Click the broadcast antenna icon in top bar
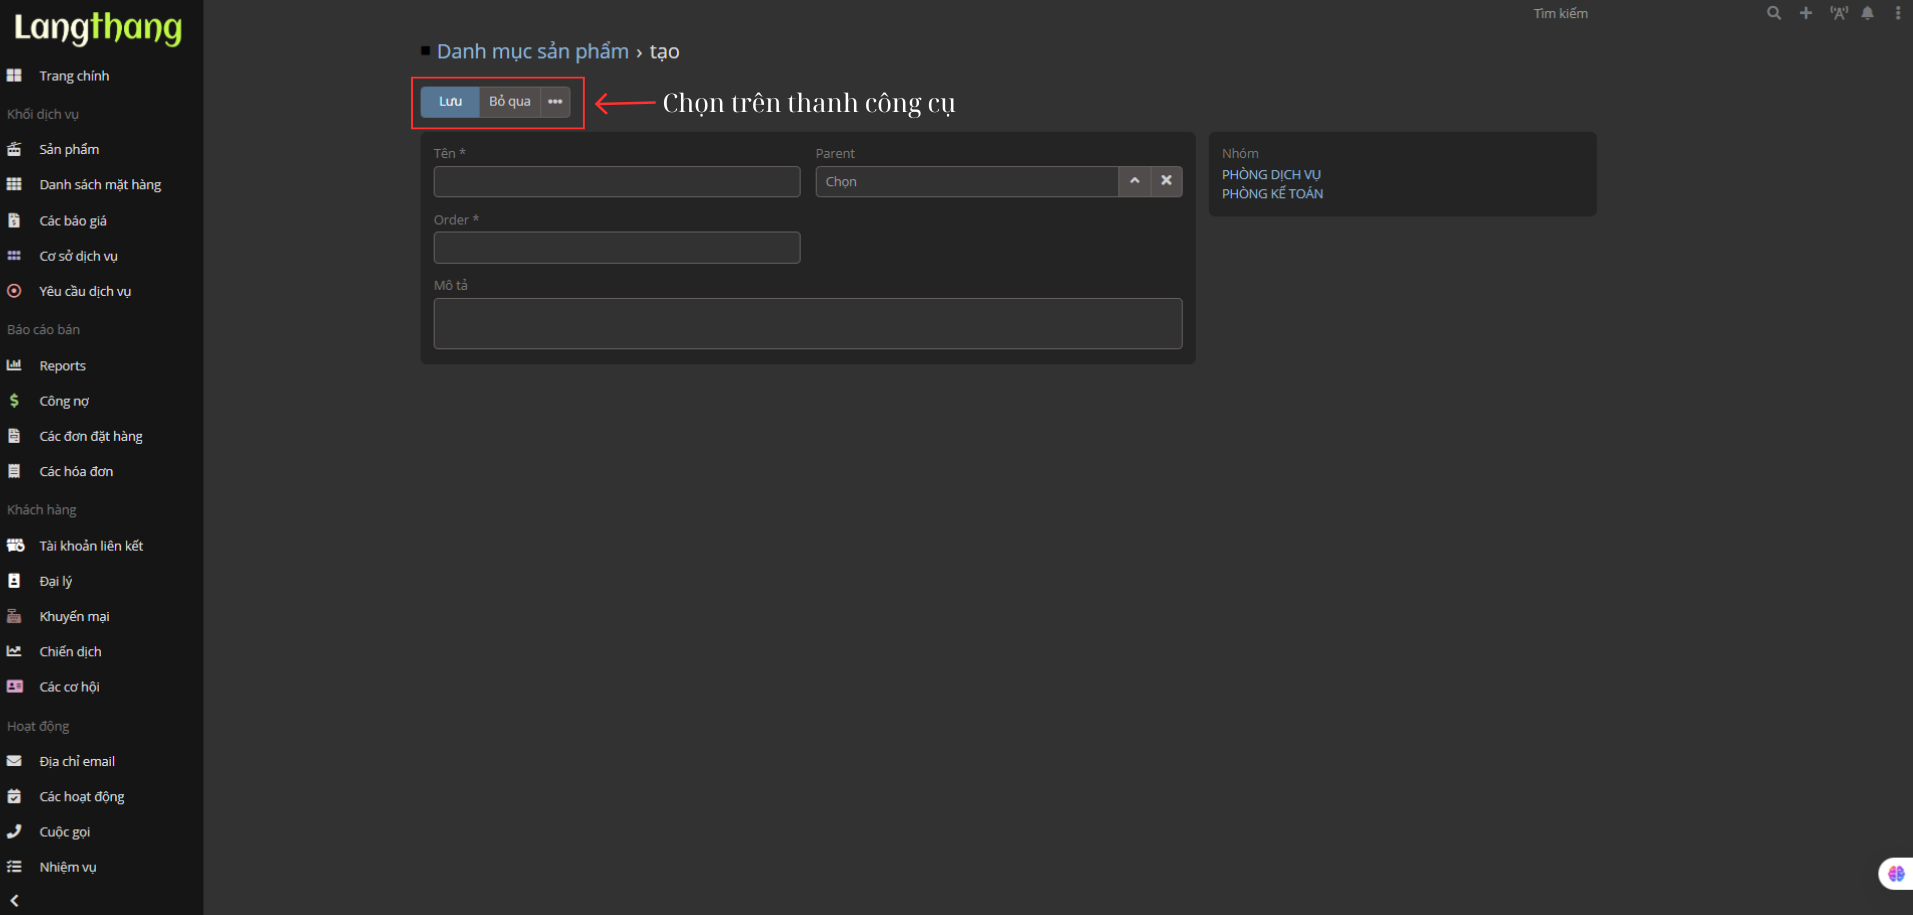This screenshot has width=1913, height=915. (1838, 13)
